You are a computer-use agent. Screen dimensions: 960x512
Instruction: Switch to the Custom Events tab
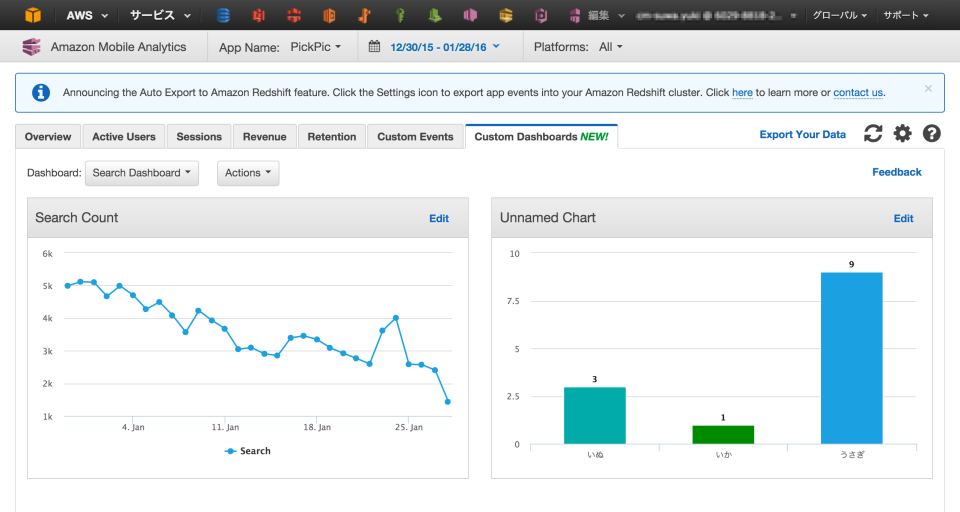(x=415, y=137)
